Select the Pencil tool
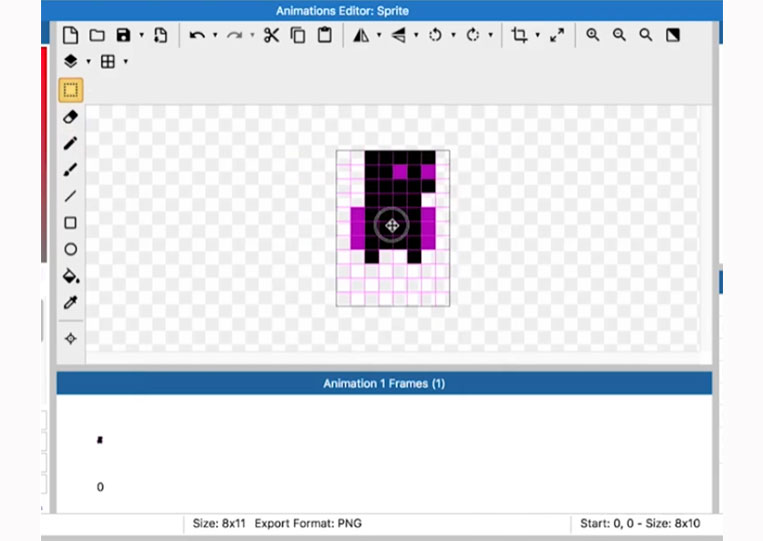Image resolution: width=763 pixels, height=541 pixels. pos(71,144)
